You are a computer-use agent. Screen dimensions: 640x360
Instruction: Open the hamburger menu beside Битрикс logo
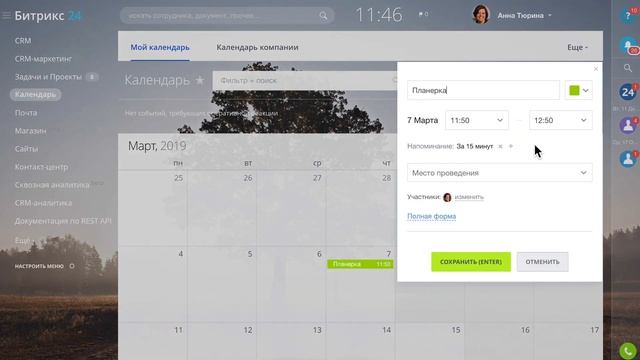[6, 16]
